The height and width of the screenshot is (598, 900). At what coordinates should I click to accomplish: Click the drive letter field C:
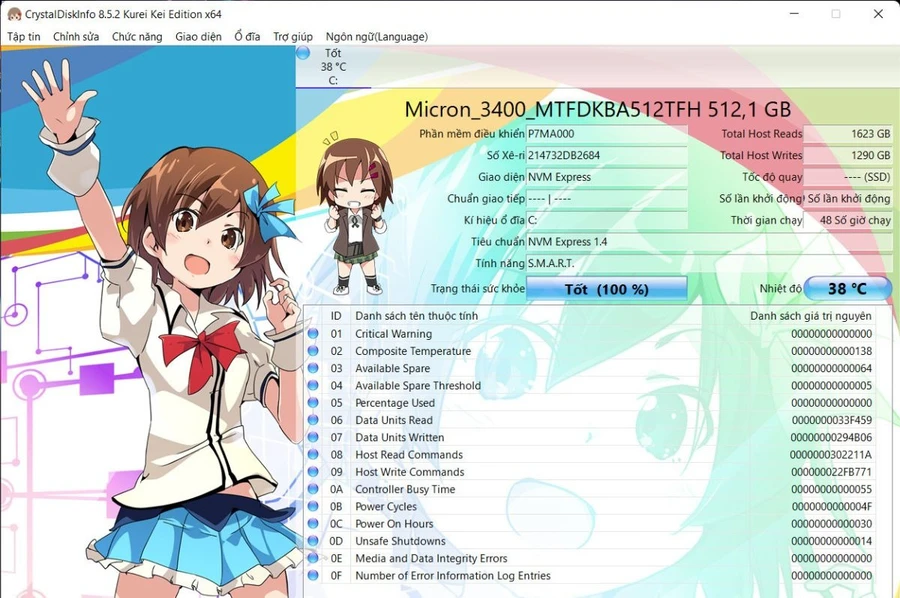tap(607, 220)
